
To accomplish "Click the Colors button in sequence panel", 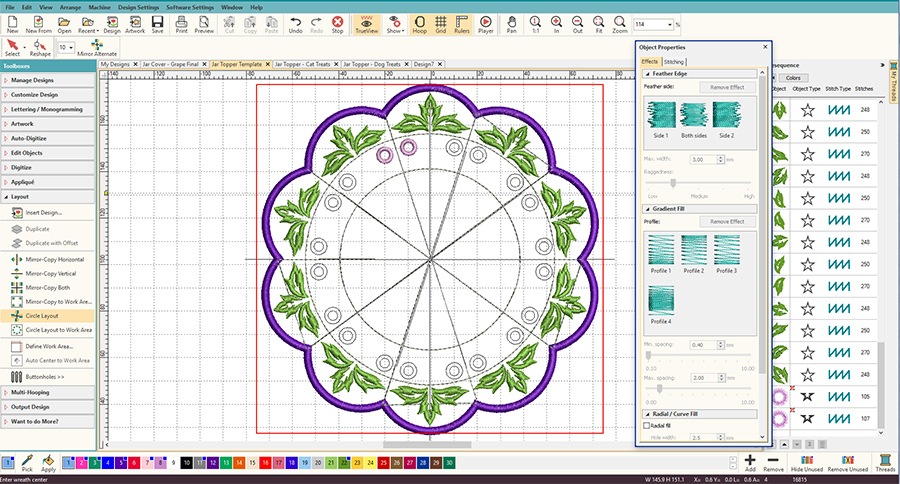I will (792, 78).
